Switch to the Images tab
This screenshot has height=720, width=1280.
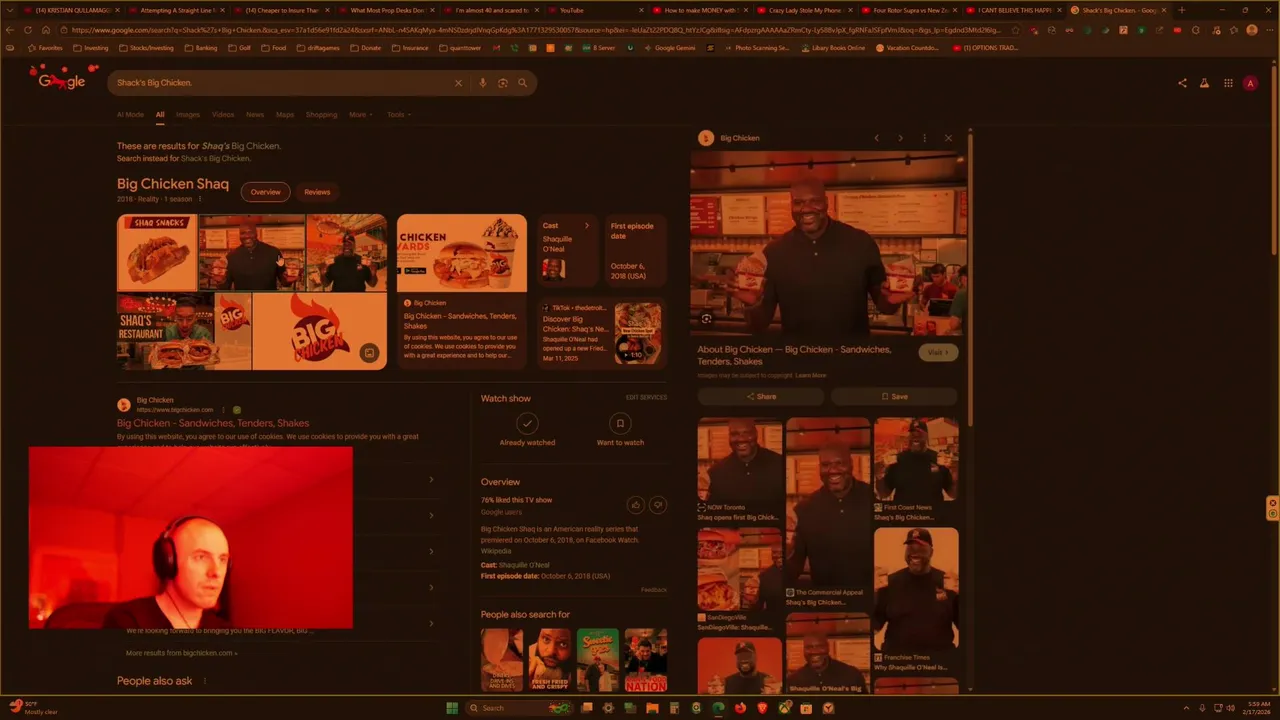click(188, 115)
